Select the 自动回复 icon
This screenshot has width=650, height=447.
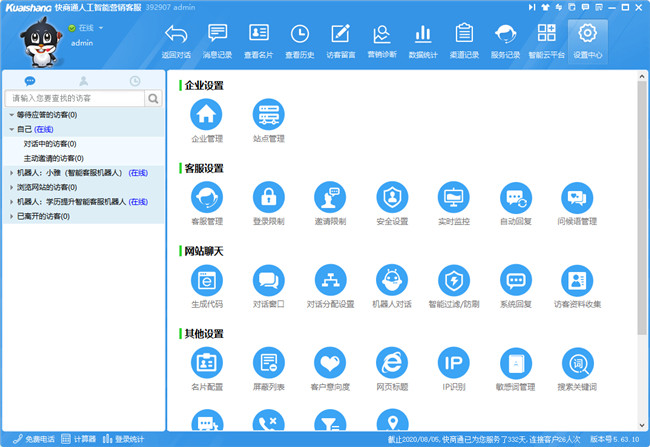[x=516, y=197]
